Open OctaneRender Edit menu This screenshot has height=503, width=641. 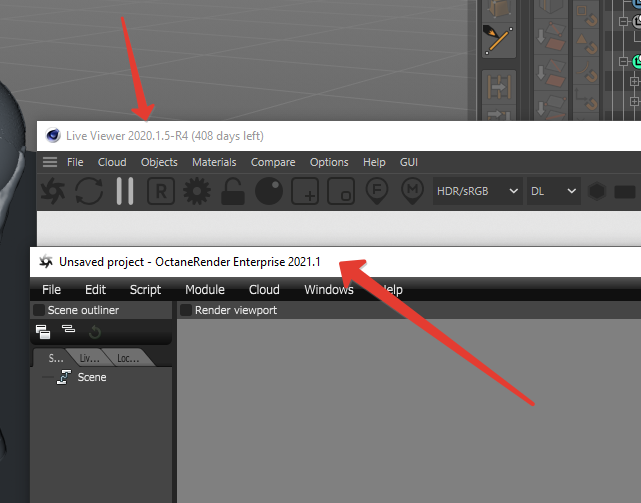[x=95, y=290]
